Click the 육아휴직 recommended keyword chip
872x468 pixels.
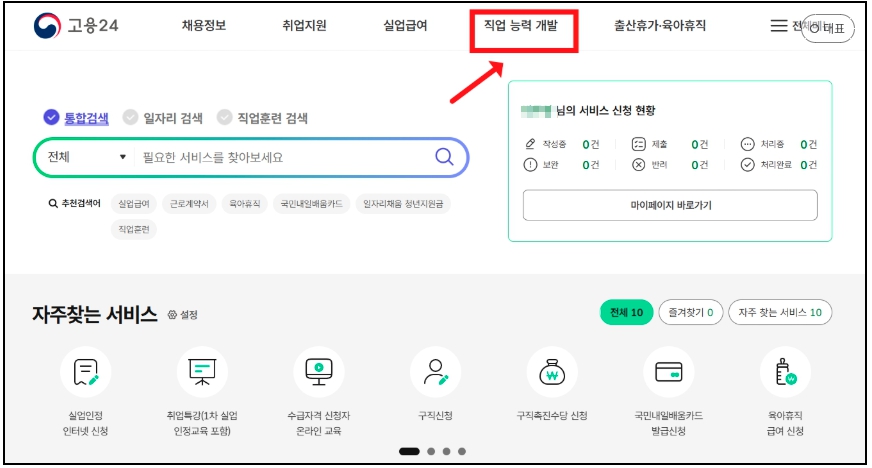tap(245, 204)
